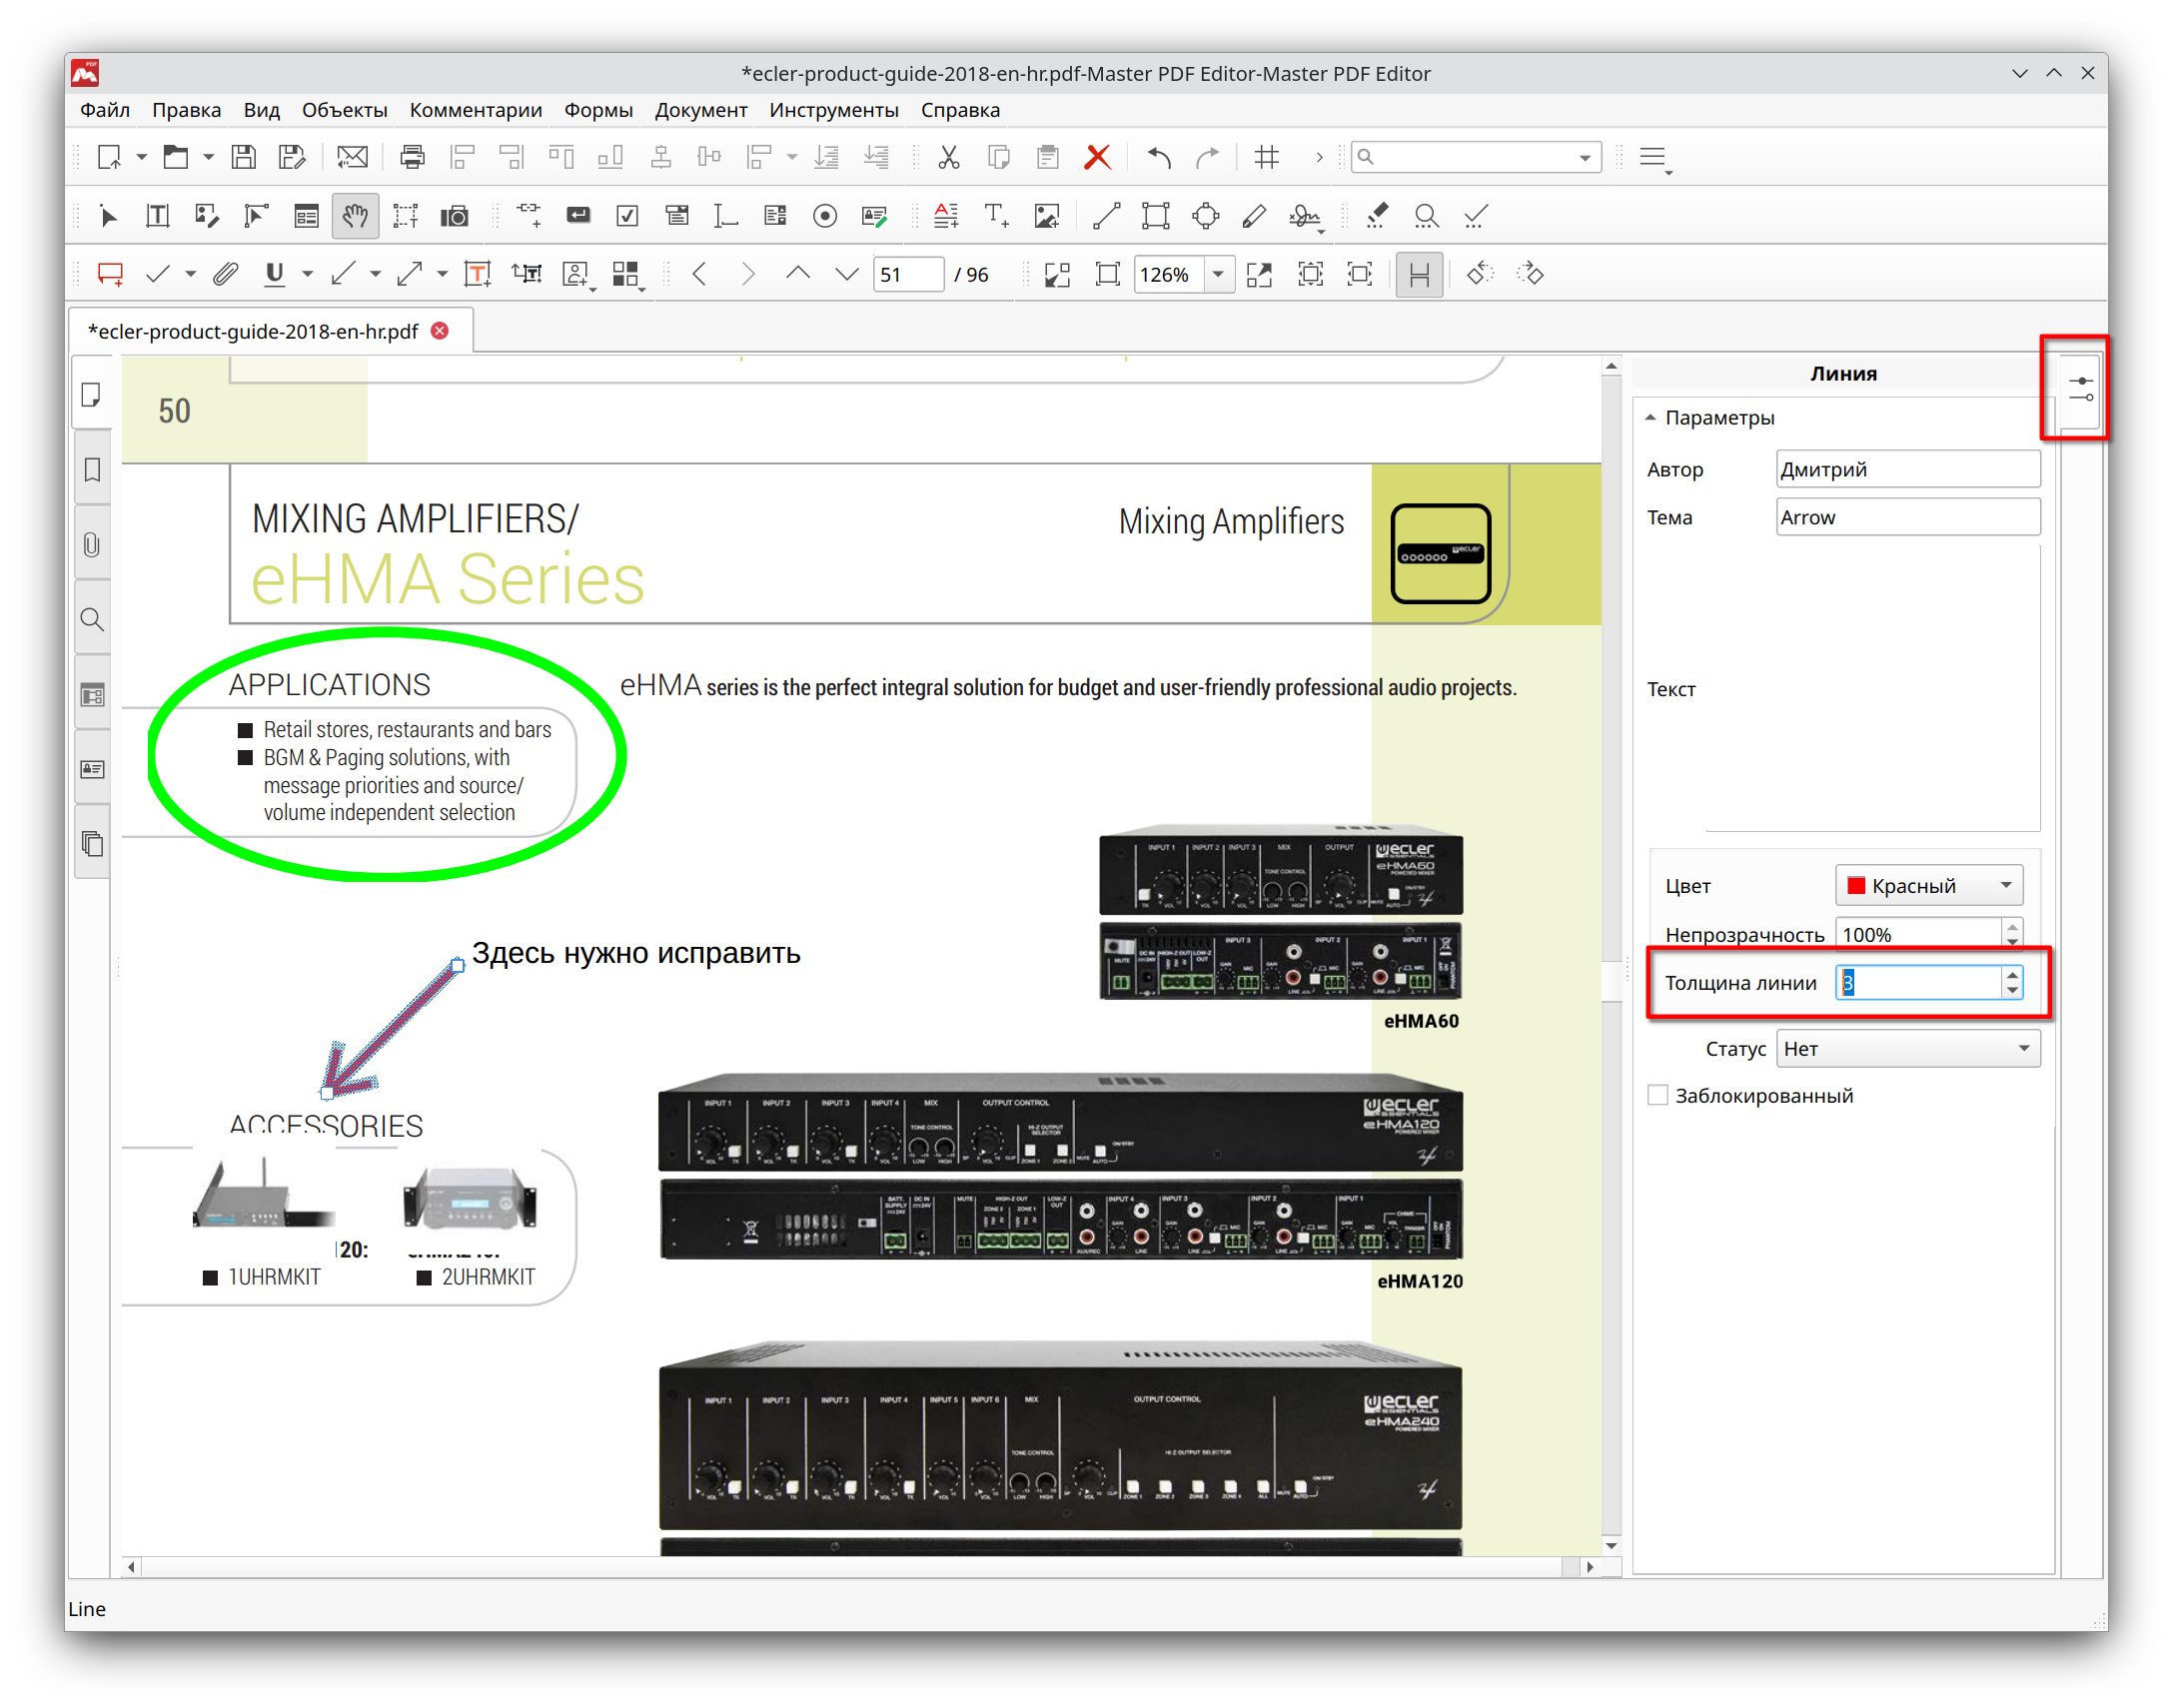Open the underline annotation dropdown arrow
This screenshot has height=1708, width=2173.
coord(307,274)
